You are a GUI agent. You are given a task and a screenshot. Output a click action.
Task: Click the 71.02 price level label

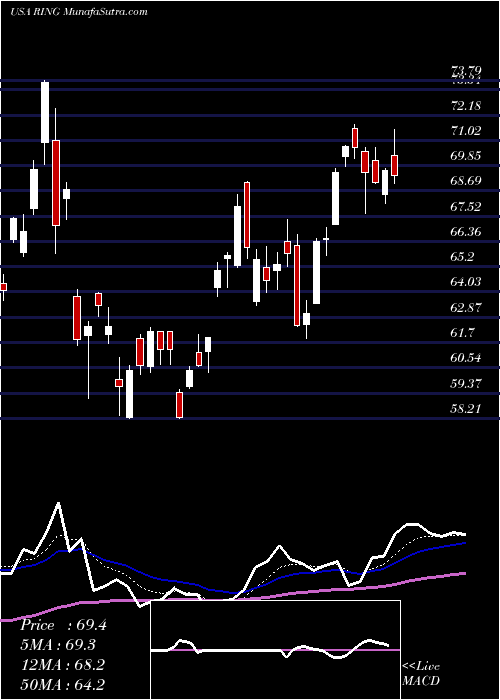466,131
